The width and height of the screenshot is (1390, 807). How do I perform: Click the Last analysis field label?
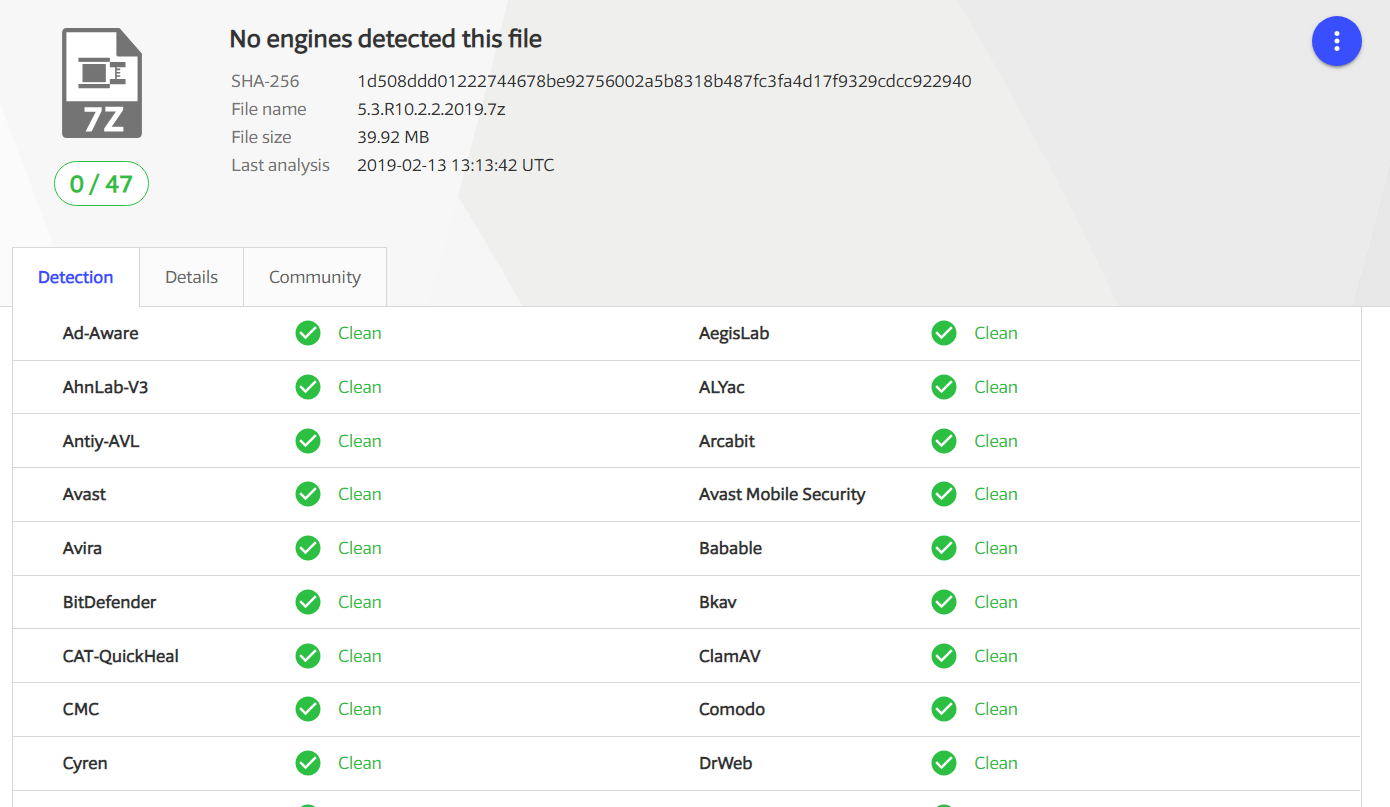pyautogui.click(x=280, y=165)
